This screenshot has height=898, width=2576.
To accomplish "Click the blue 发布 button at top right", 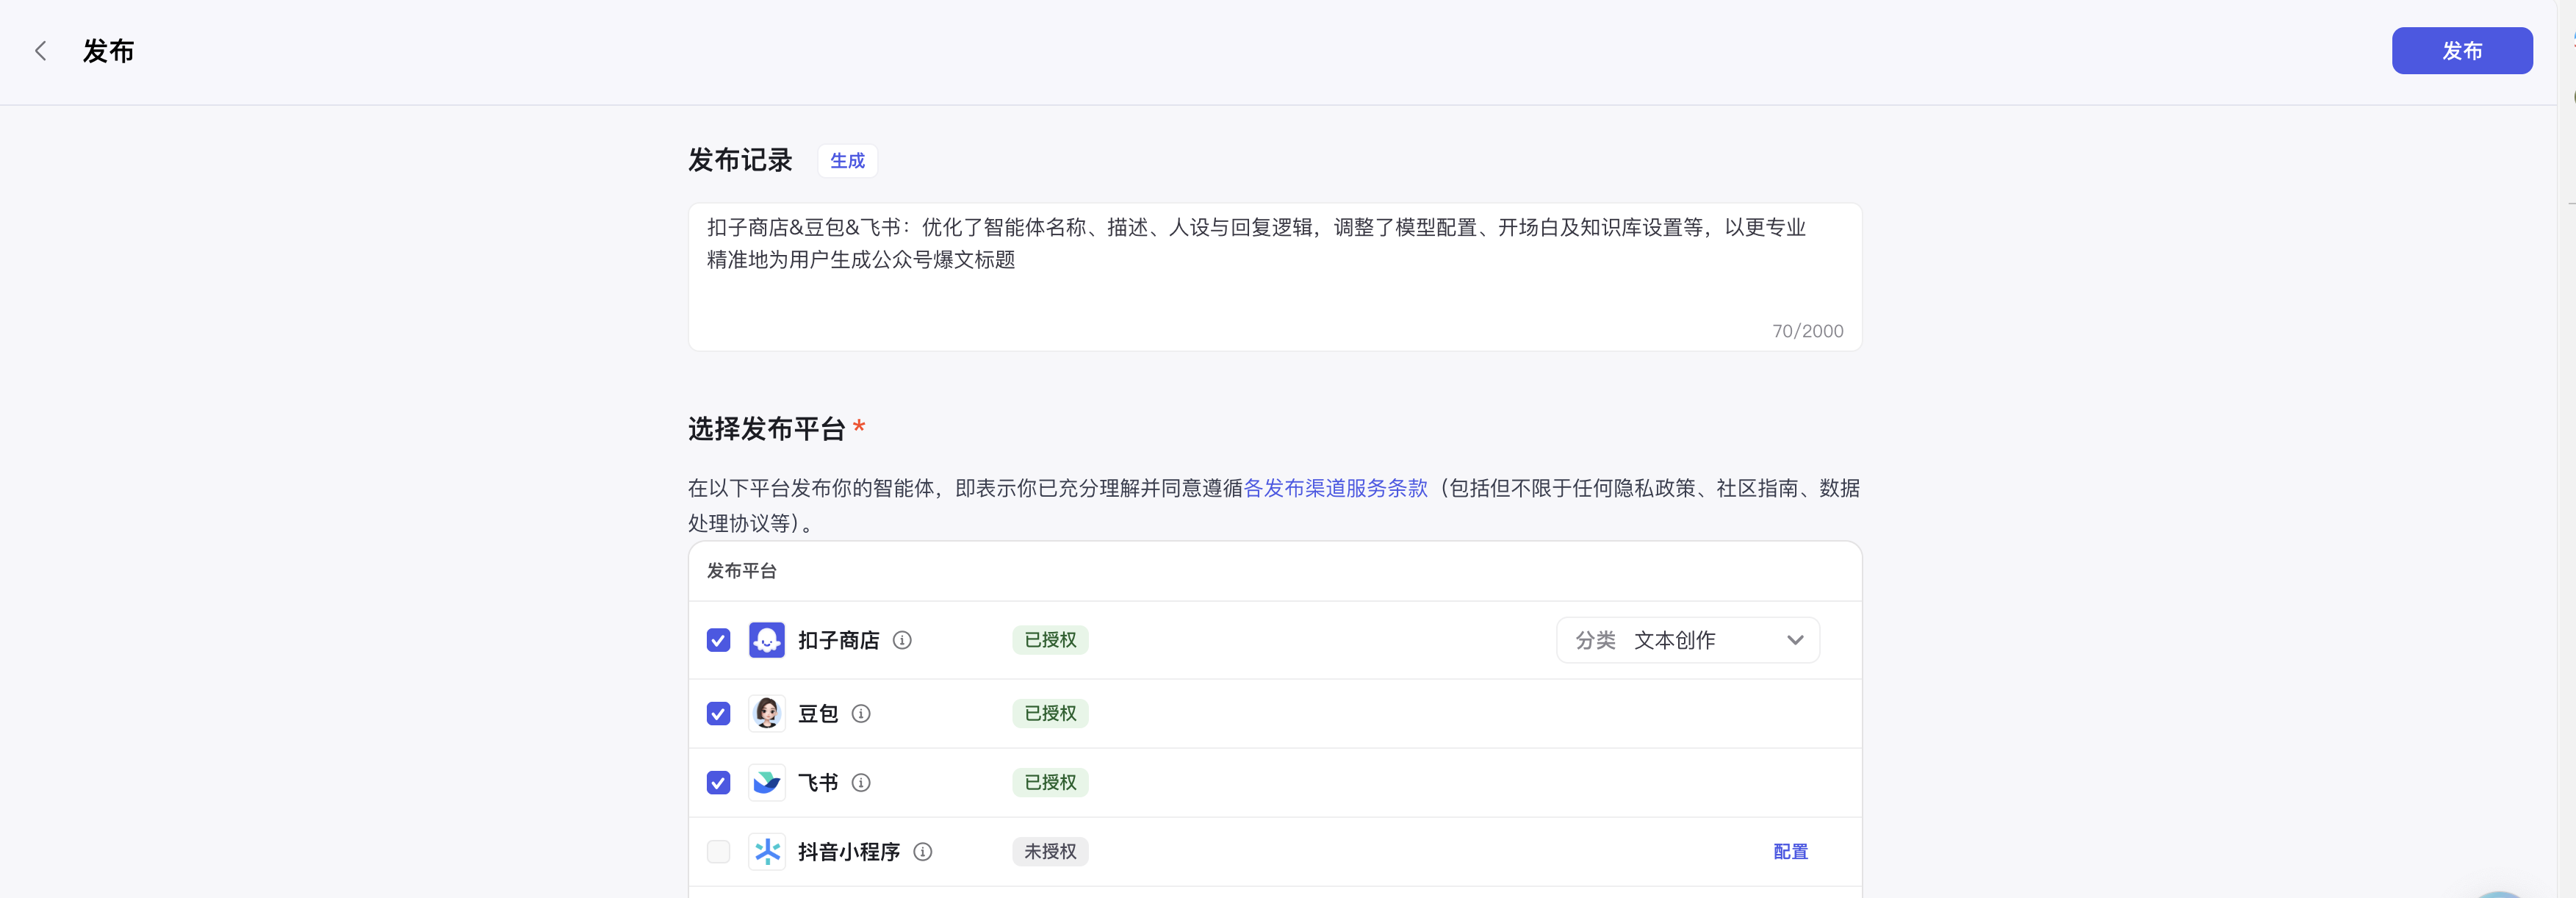I will click(2461, 51).
